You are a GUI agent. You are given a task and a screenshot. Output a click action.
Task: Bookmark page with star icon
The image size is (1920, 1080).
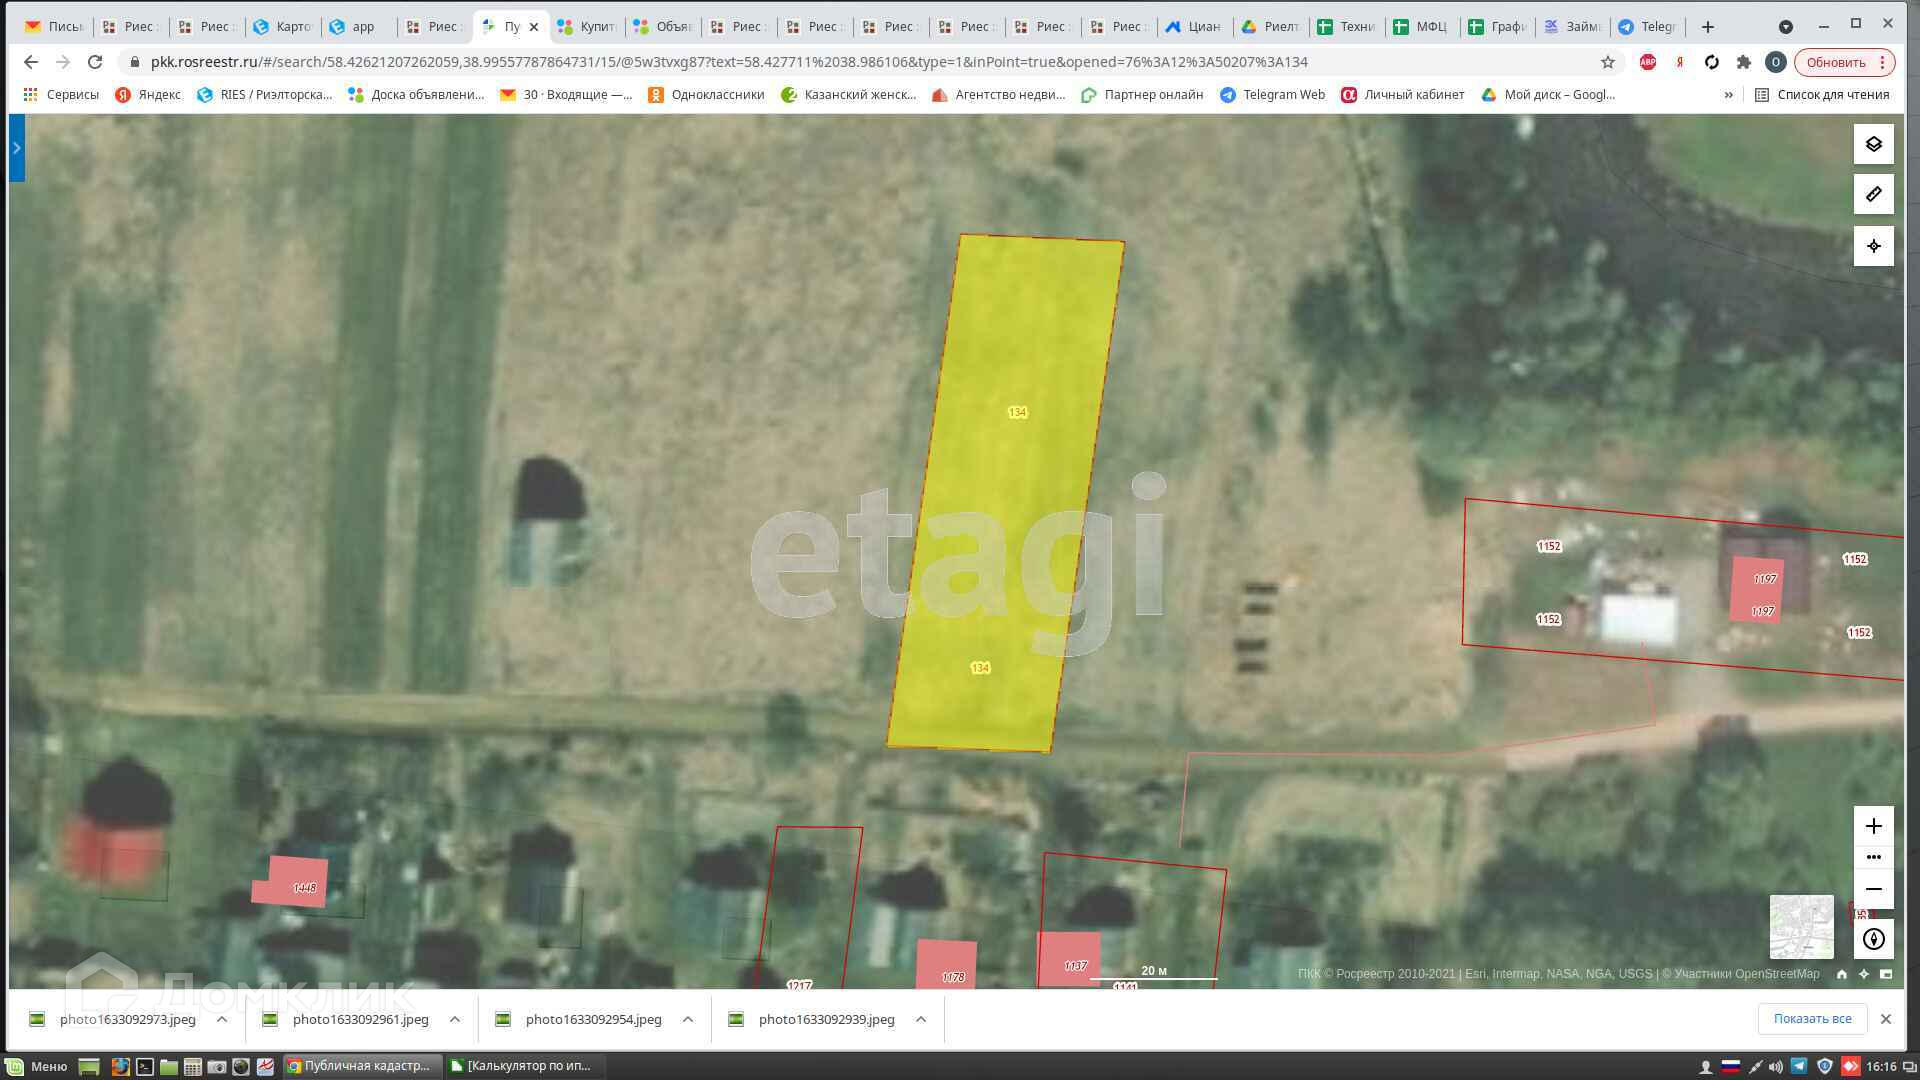1607,62
